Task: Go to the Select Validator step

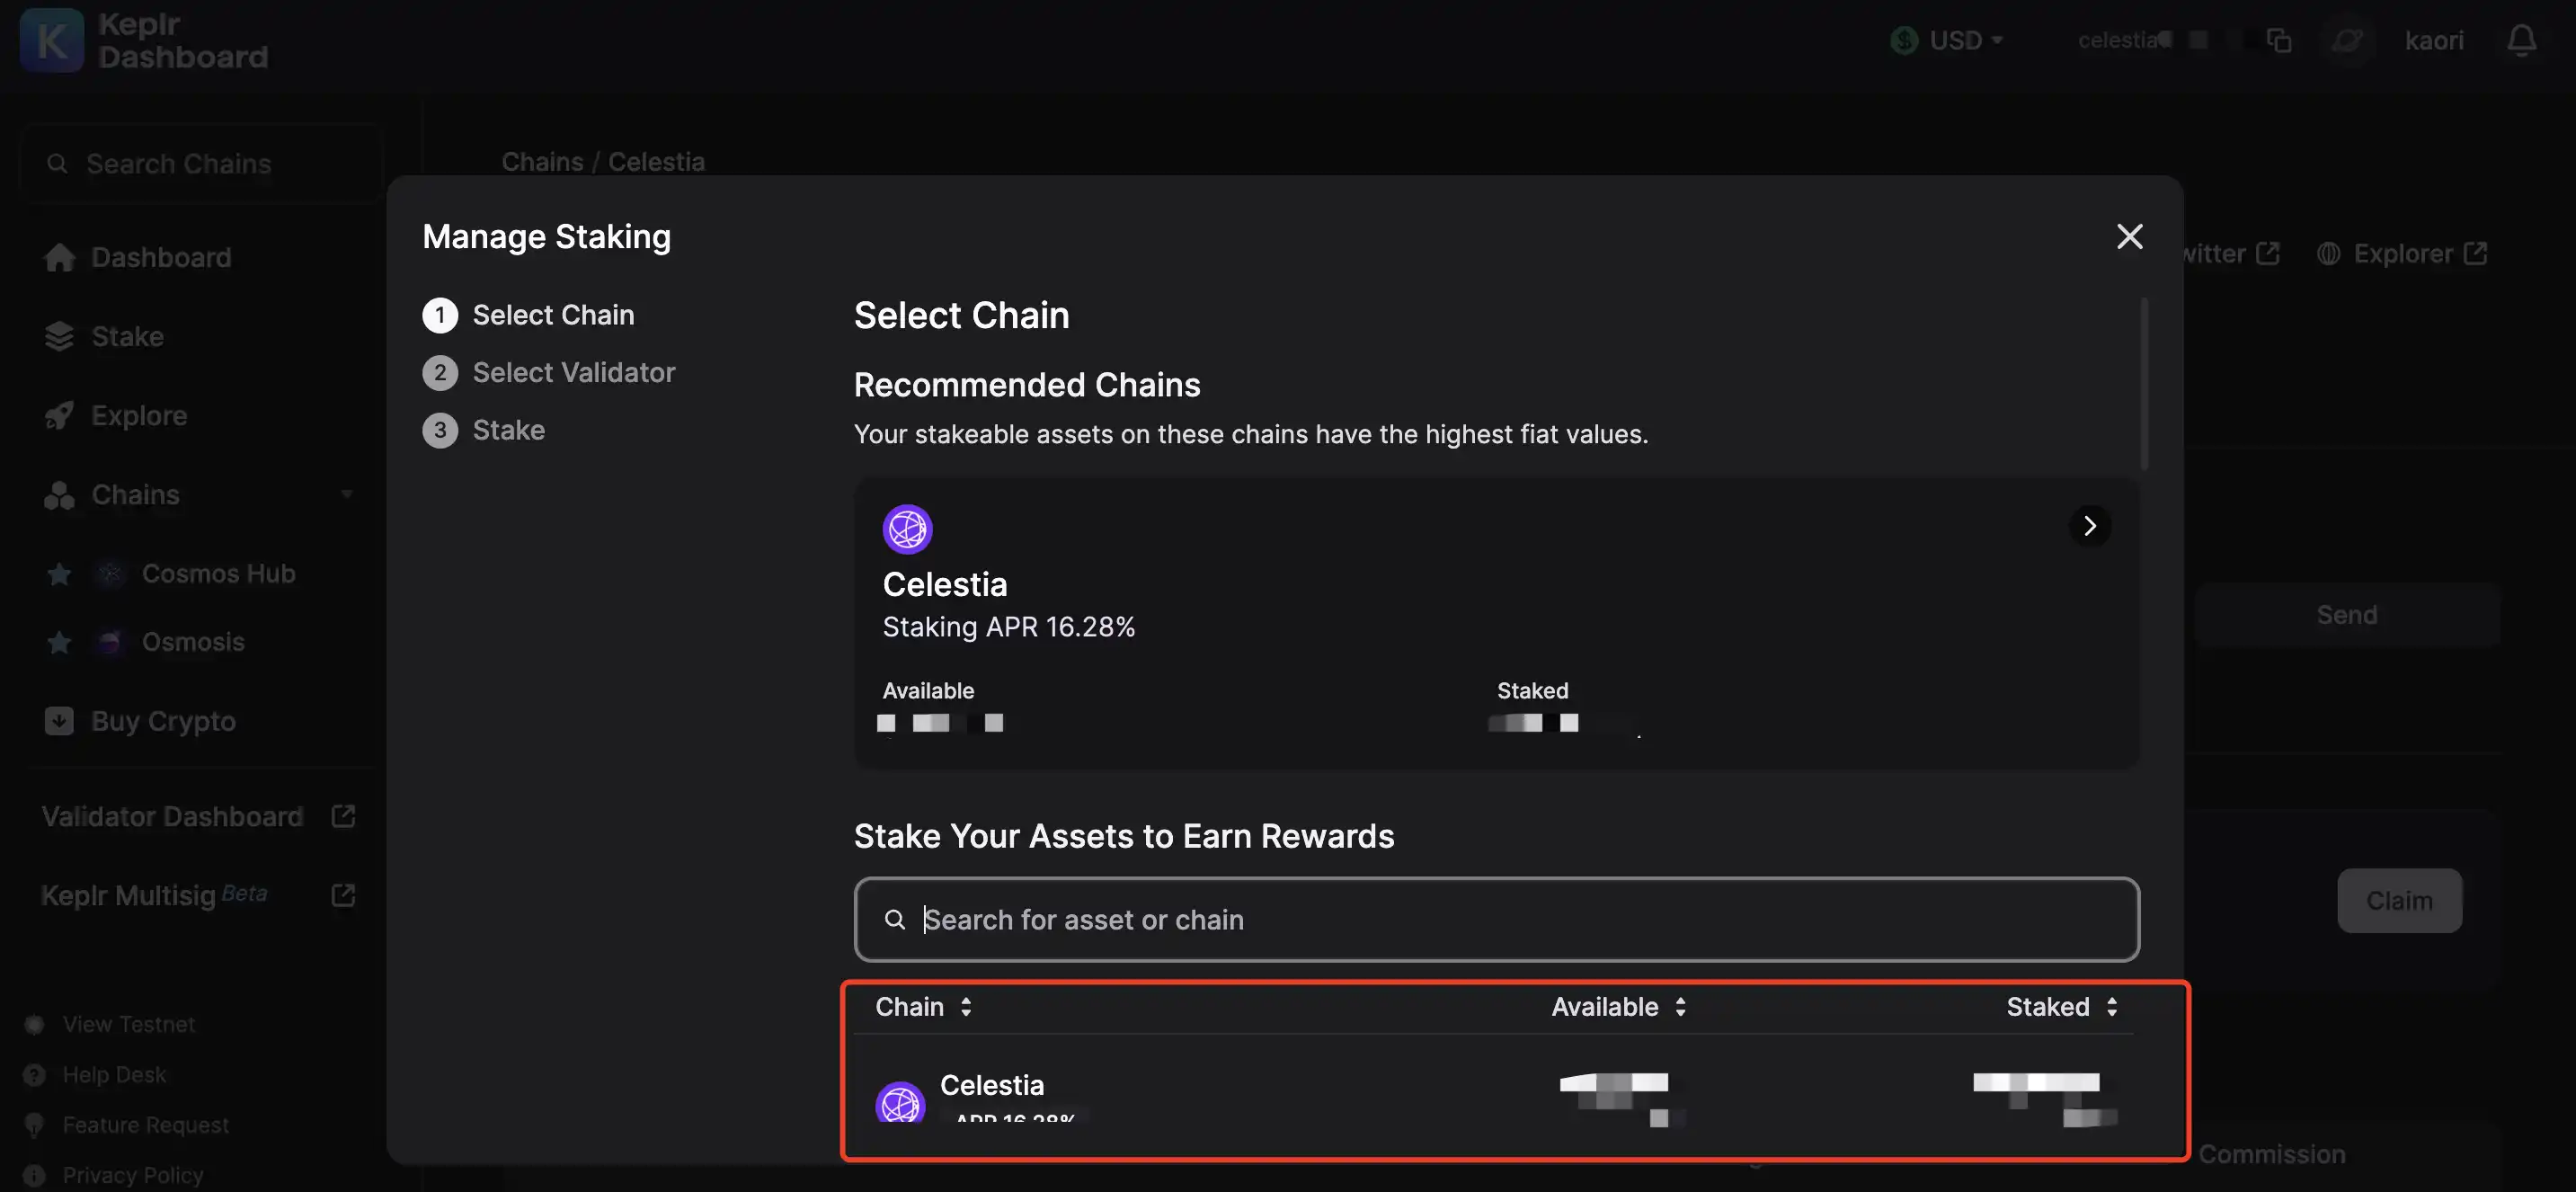Action: point(573,373)
